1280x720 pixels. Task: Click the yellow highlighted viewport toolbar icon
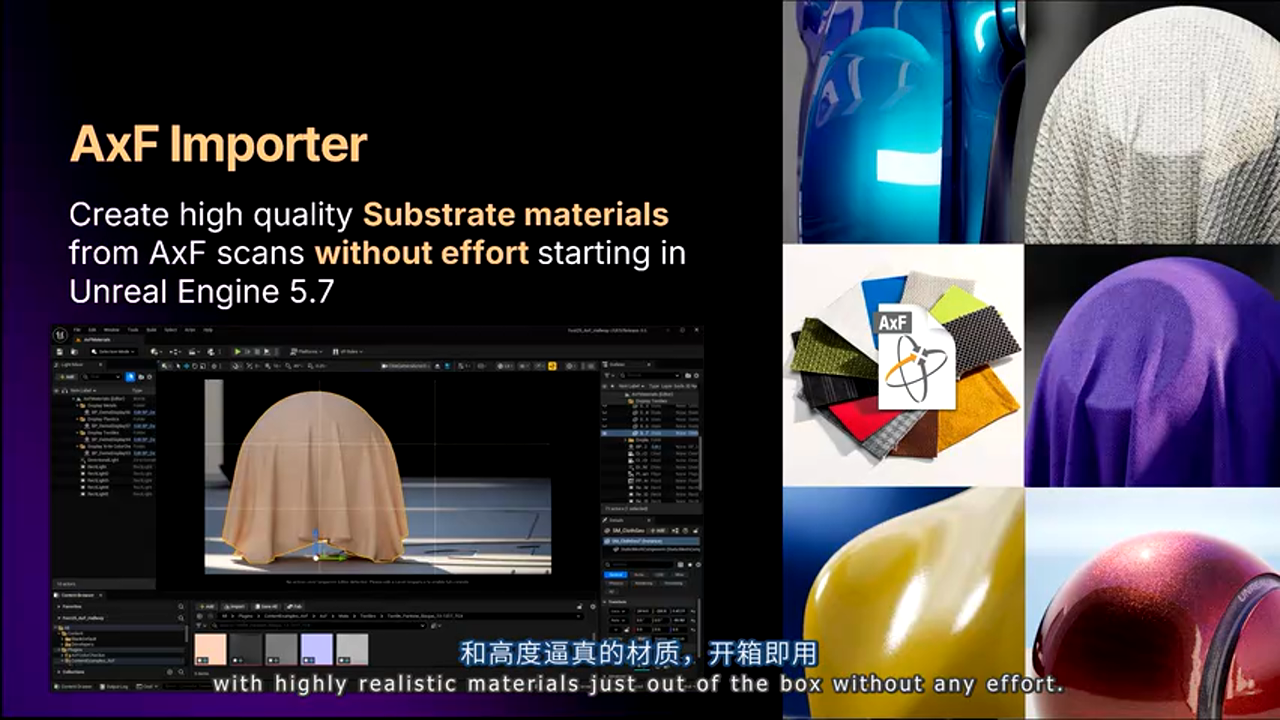[x=552, y=366]
